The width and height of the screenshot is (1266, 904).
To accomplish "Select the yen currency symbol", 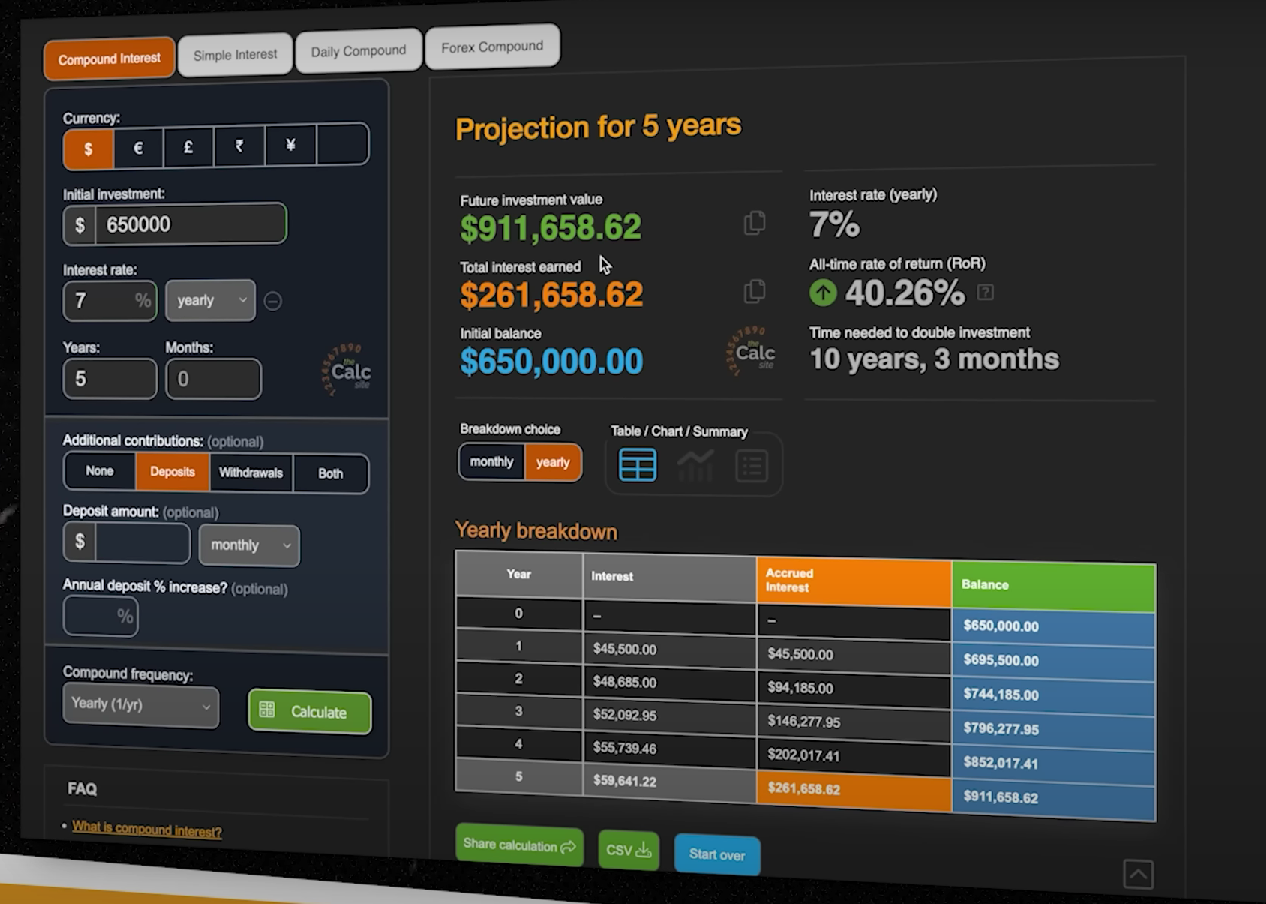I will click(x=290, y=145).
